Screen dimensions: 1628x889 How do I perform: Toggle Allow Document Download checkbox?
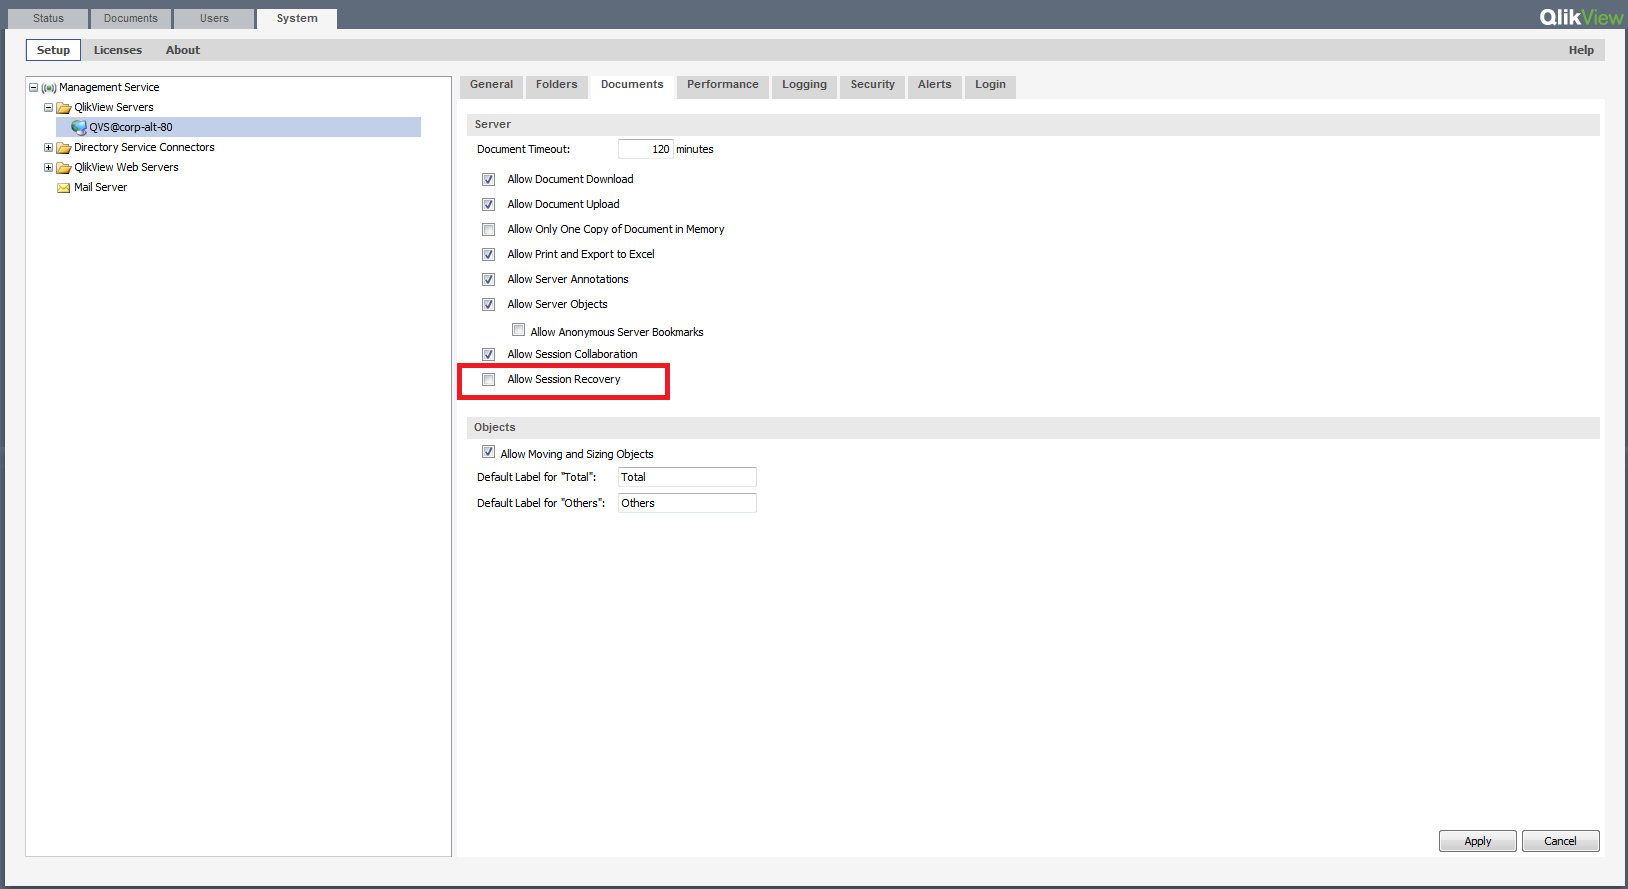[488, 180]
